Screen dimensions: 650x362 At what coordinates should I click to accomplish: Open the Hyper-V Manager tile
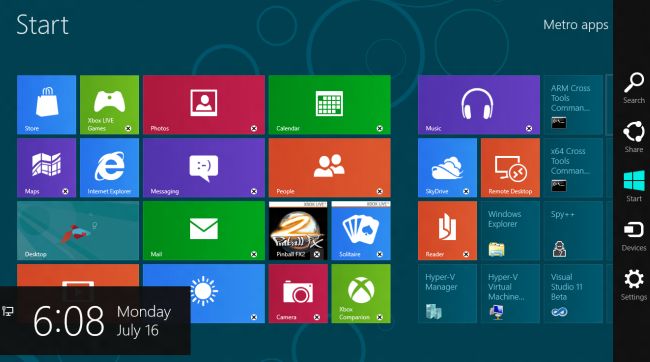click(447, 294)
